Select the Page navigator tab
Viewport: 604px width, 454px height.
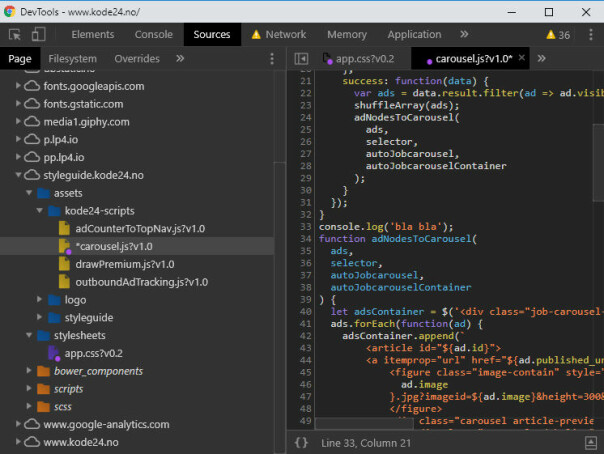coord(20,59)
